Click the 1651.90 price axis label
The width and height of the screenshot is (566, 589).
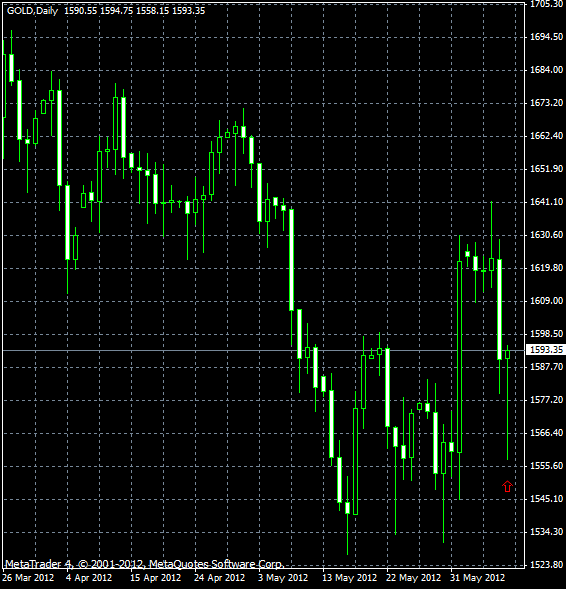[546, 169]
